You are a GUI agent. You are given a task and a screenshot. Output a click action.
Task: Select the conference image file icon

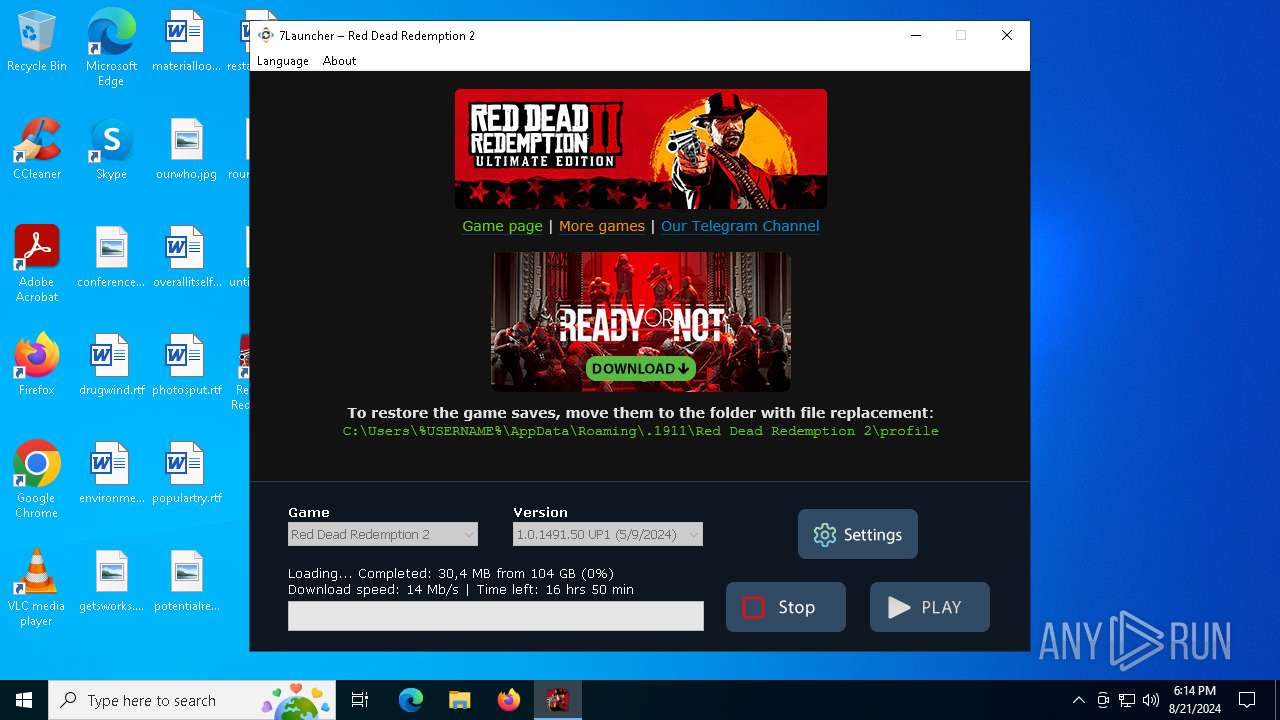[111, 256]
